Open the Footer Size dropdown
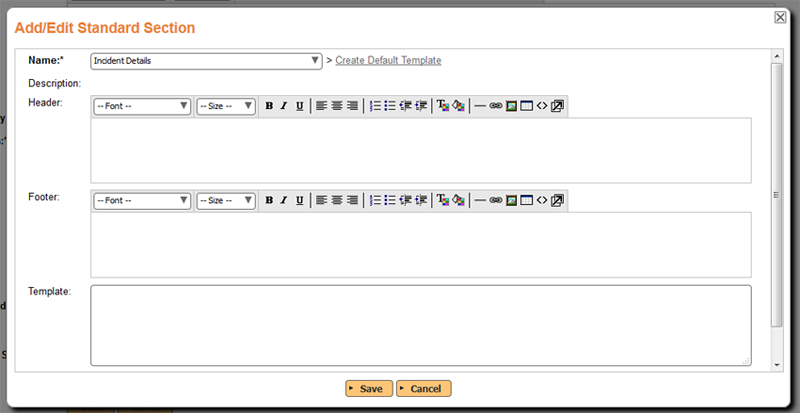The width and height of the screenshot is (800, 413). 225,200
